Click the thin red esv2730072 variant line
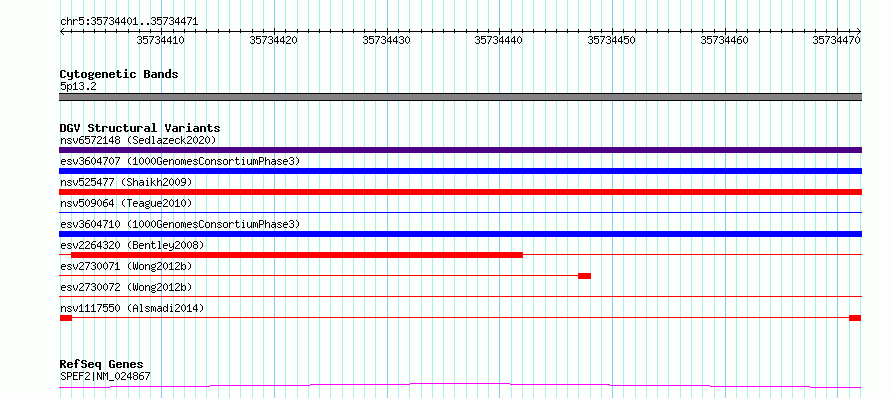Viewport: 890px width, 398px height. point(460,296)
